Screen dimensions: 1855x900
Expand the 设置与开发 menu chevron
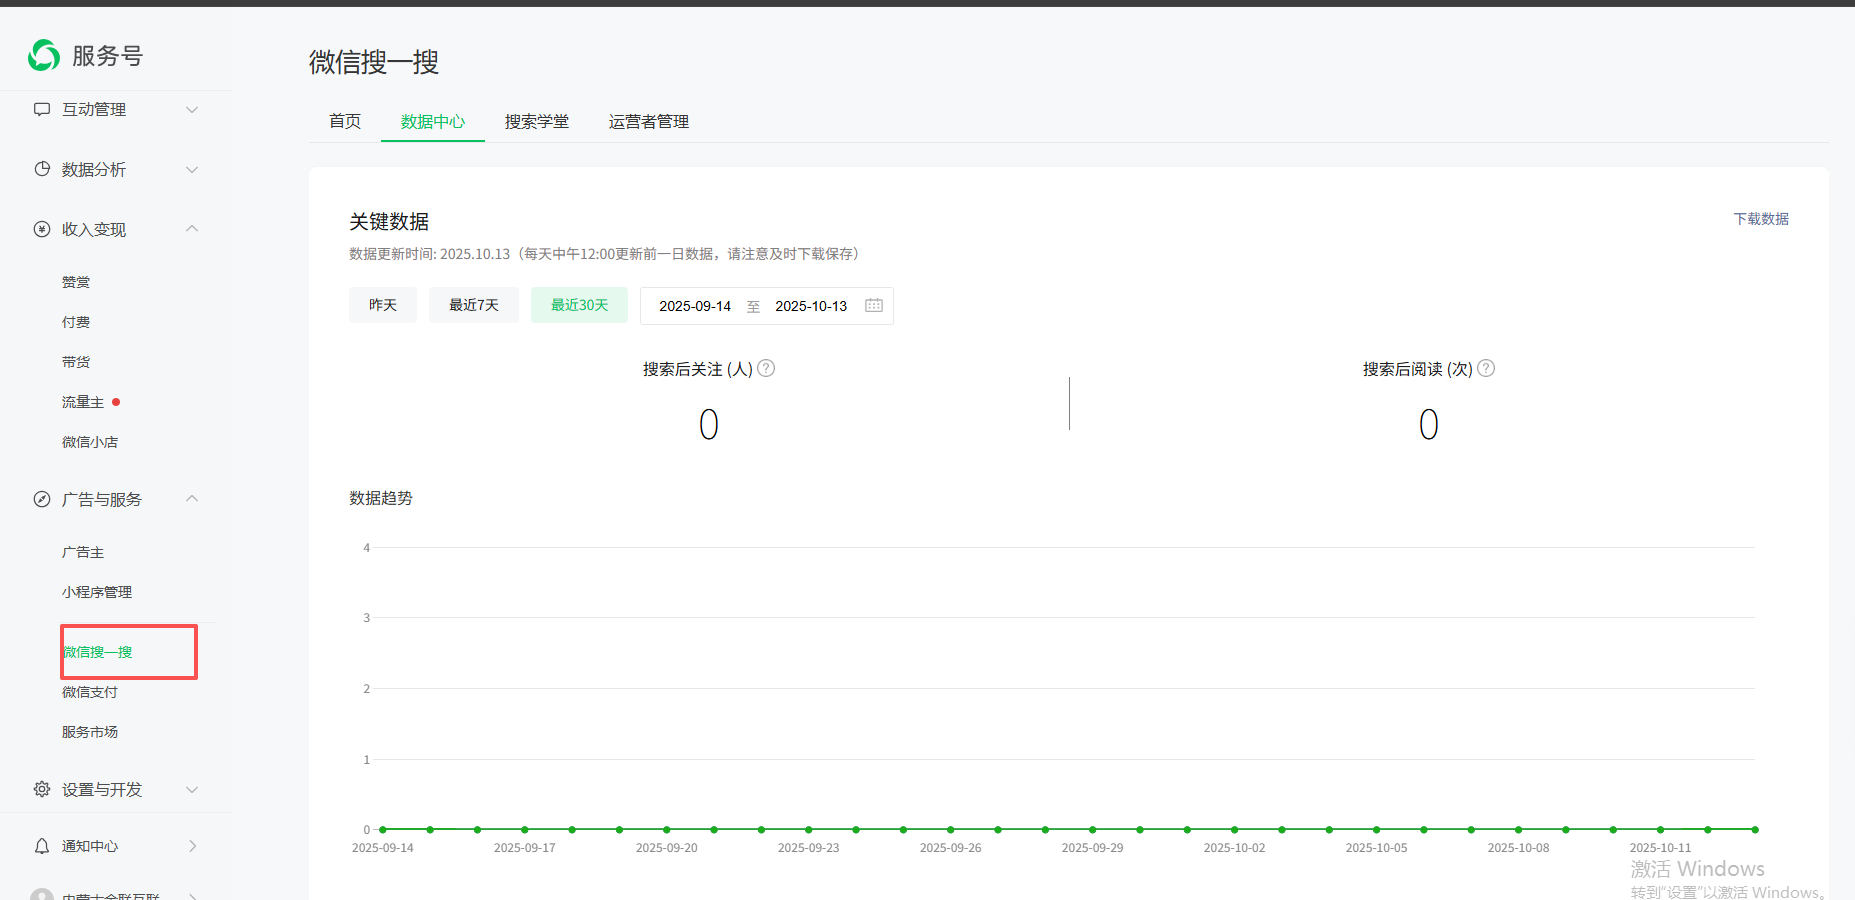click(192, 789)
